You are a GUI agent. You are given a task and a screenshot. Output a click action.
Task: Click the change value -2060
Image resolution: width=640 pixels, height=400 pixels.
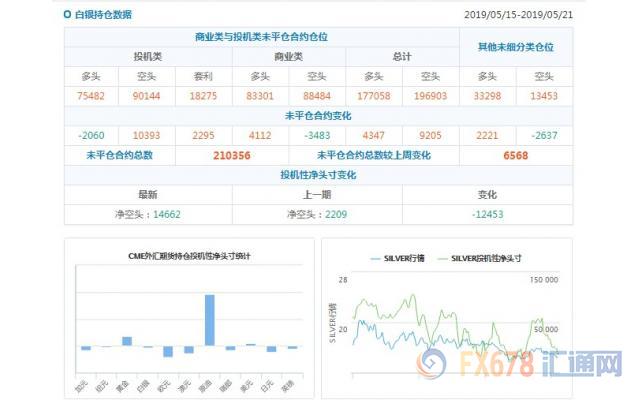(x=91, y=136)
